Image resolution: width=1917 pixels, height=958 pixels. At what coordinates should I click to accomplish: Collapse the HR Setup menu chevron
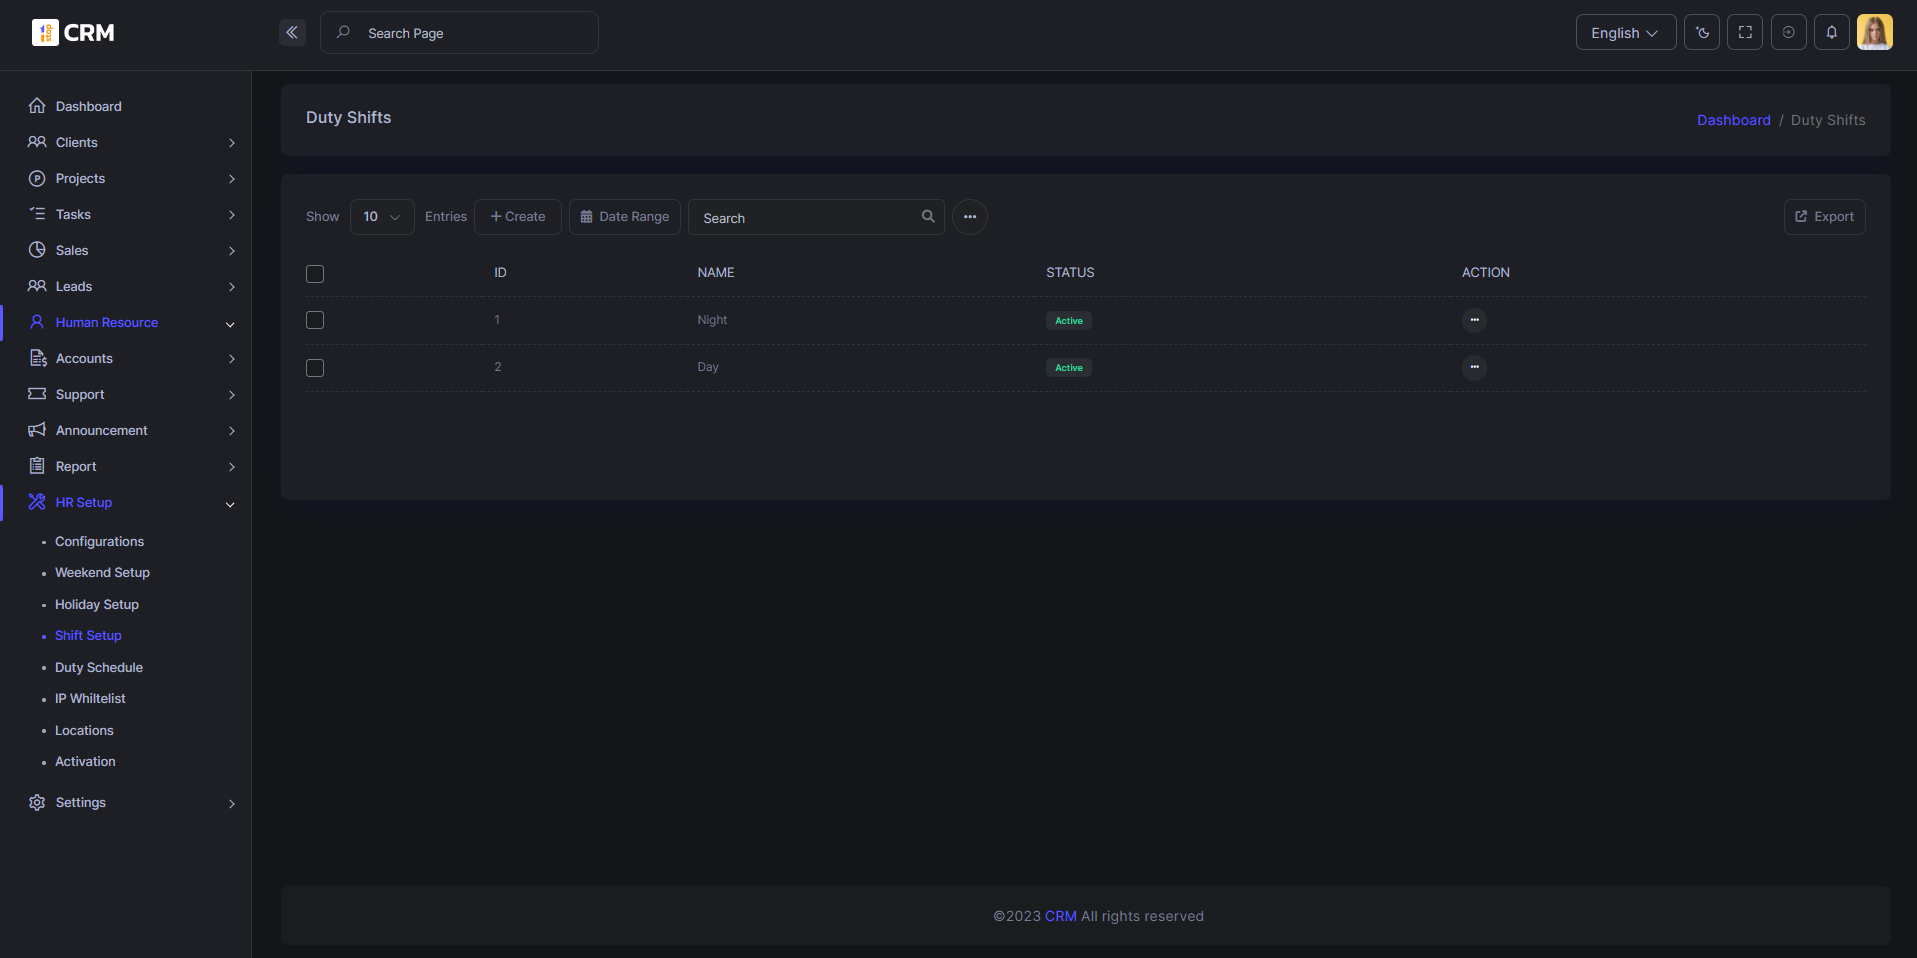(230, 504)
